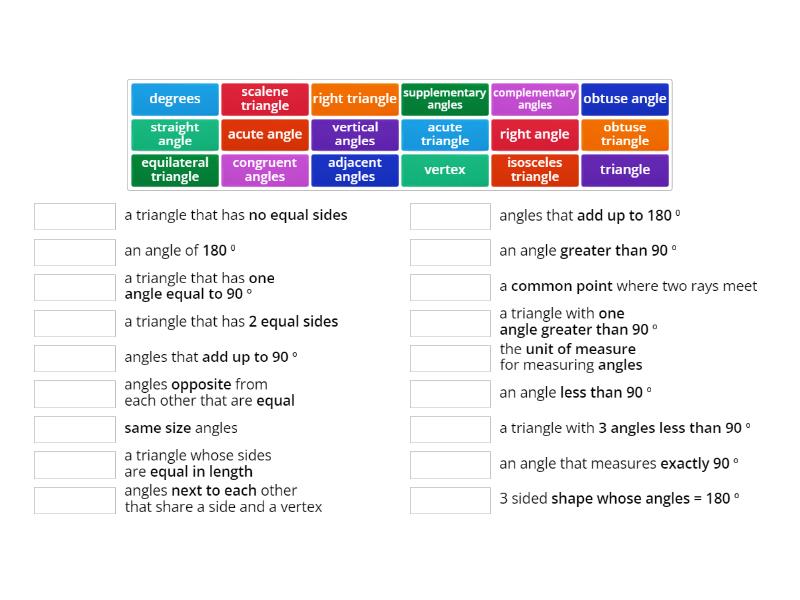Select the "degrees" tile
Image resolution: width=800 pixels, height=600 pixels.
tap(174, 98)
